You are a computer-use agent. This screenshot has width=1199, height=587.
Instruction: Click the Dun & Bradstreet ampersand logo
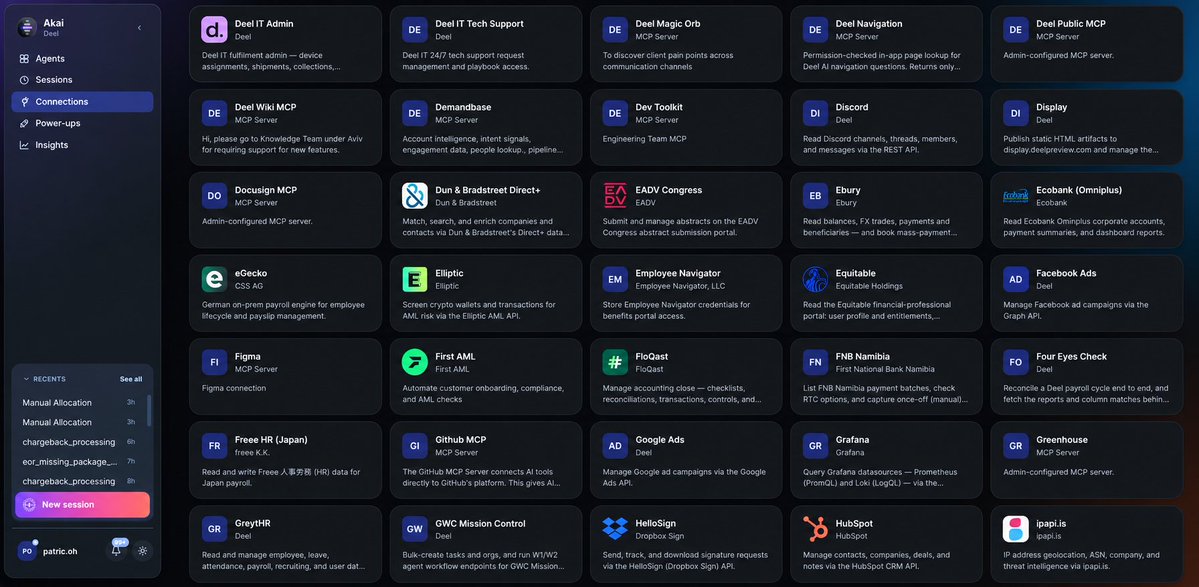415,196
